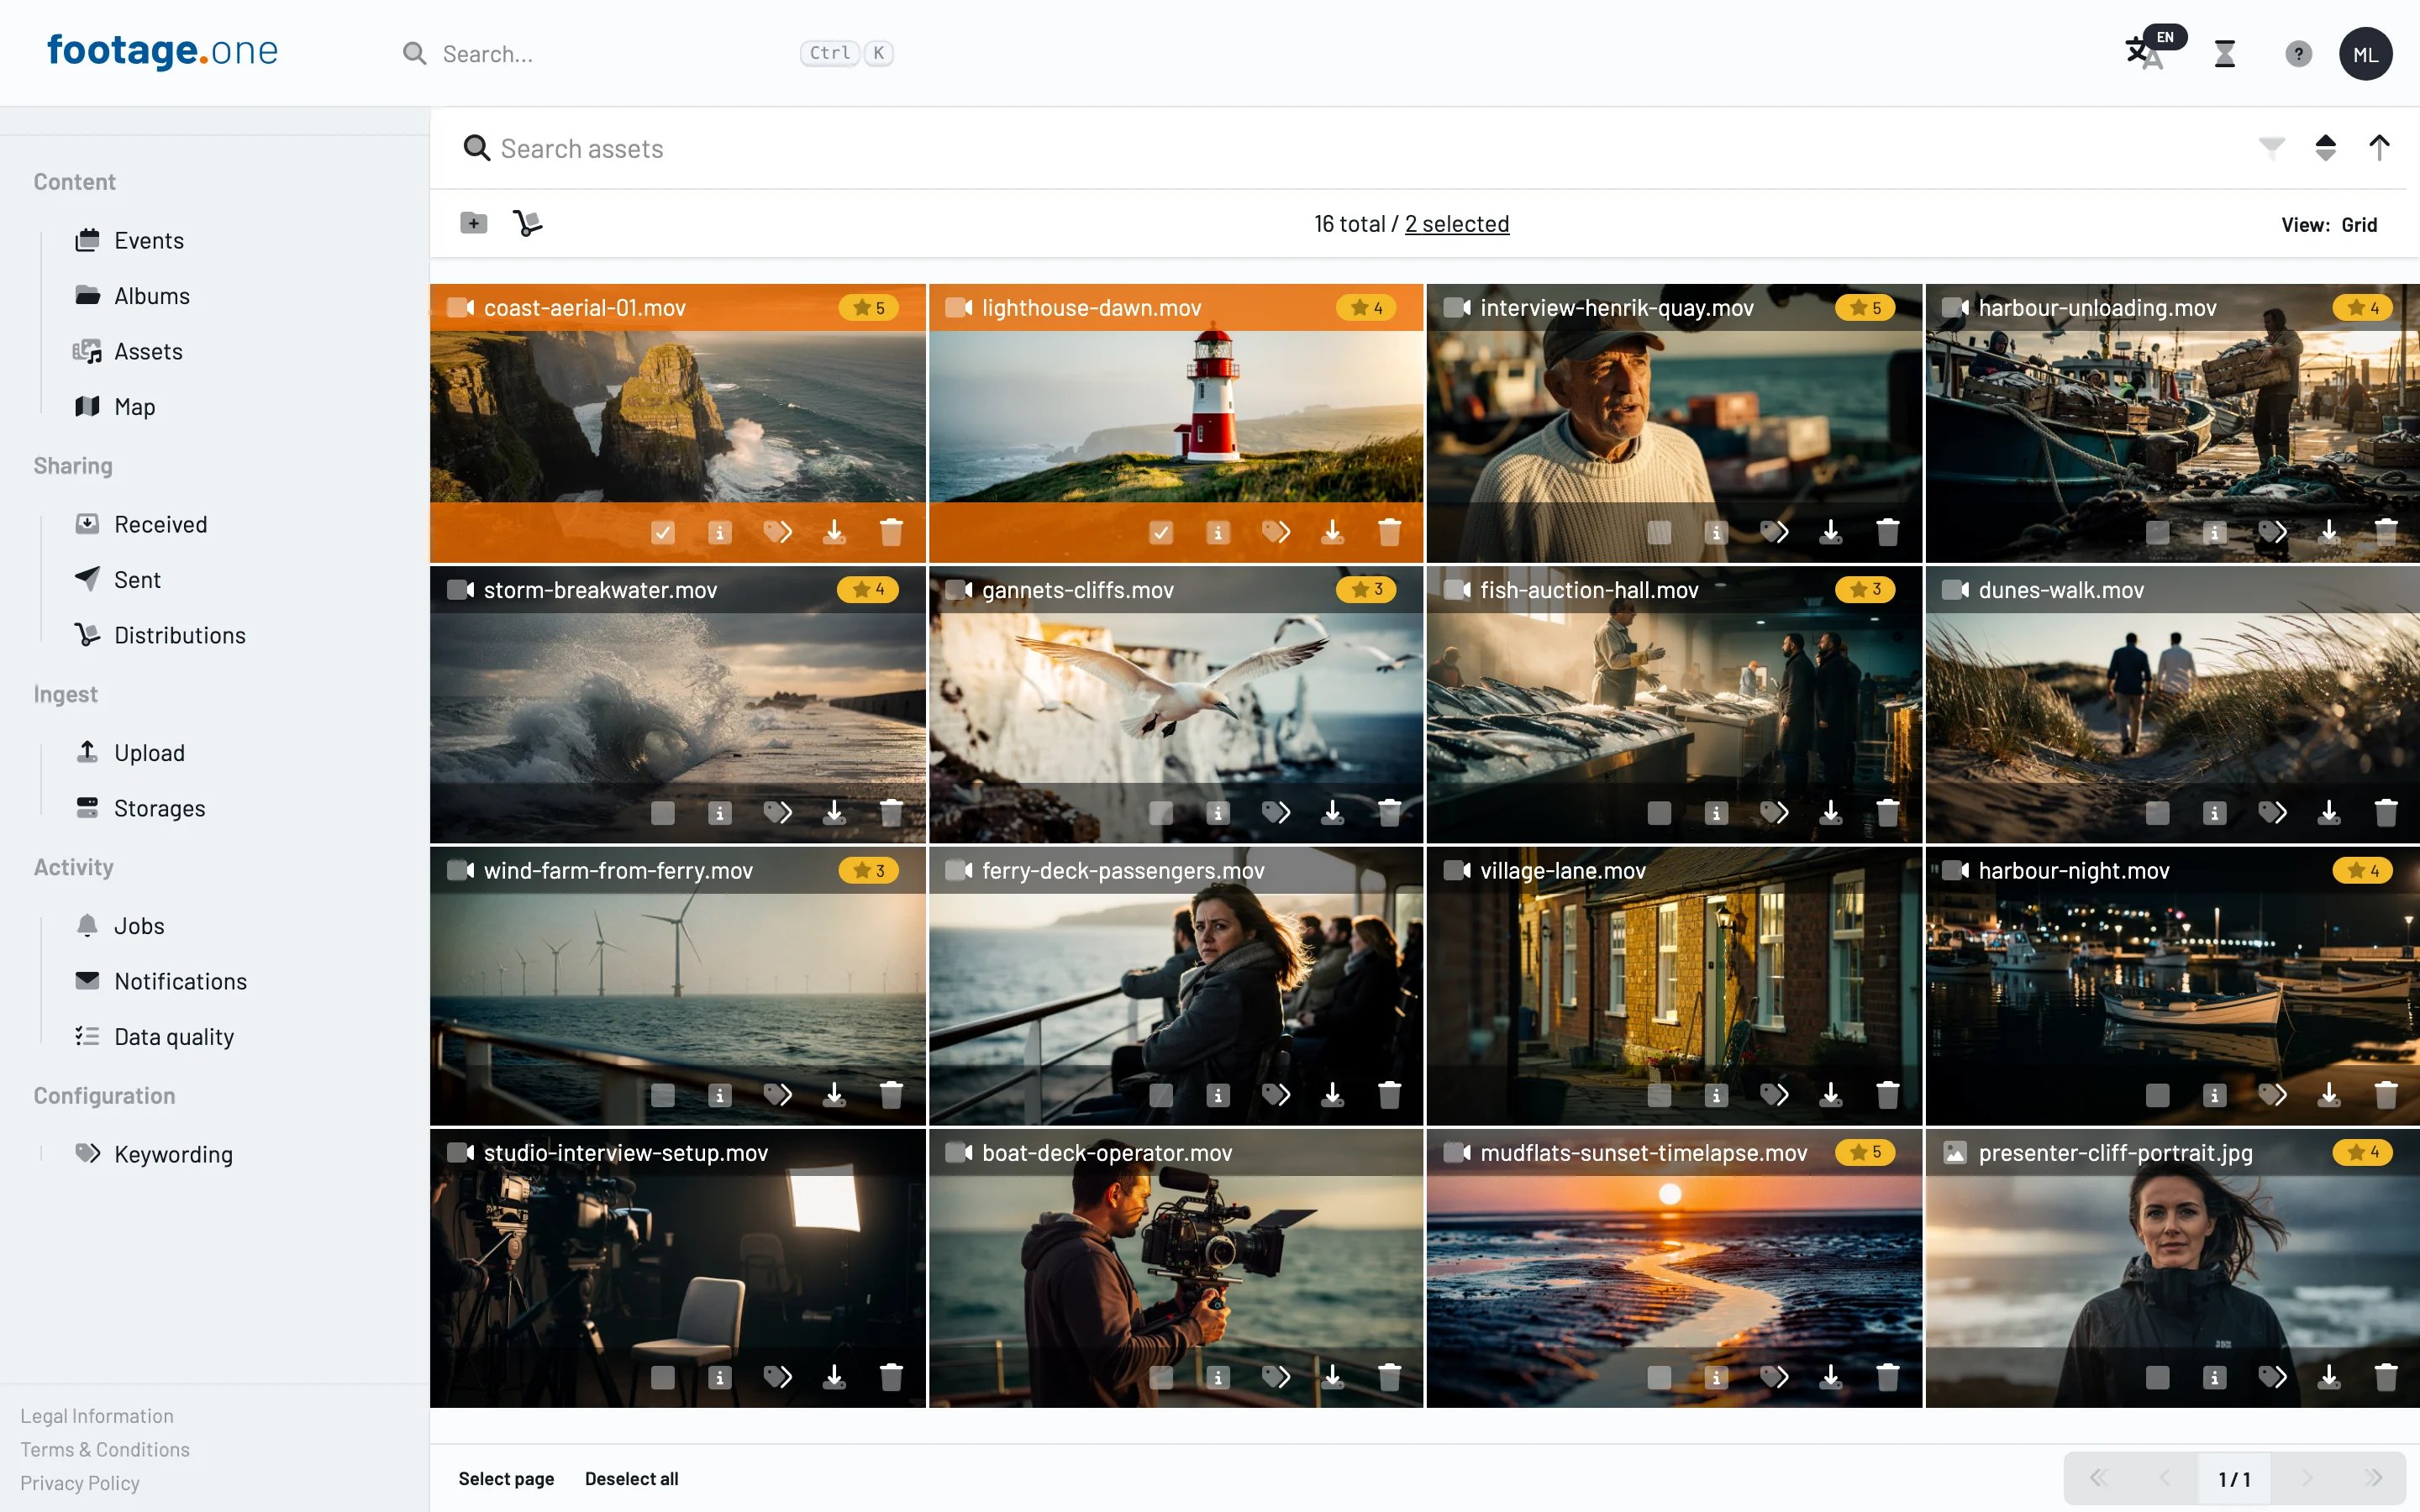
Task: Click the add-to-album folder plus icon
Action: 474,223
